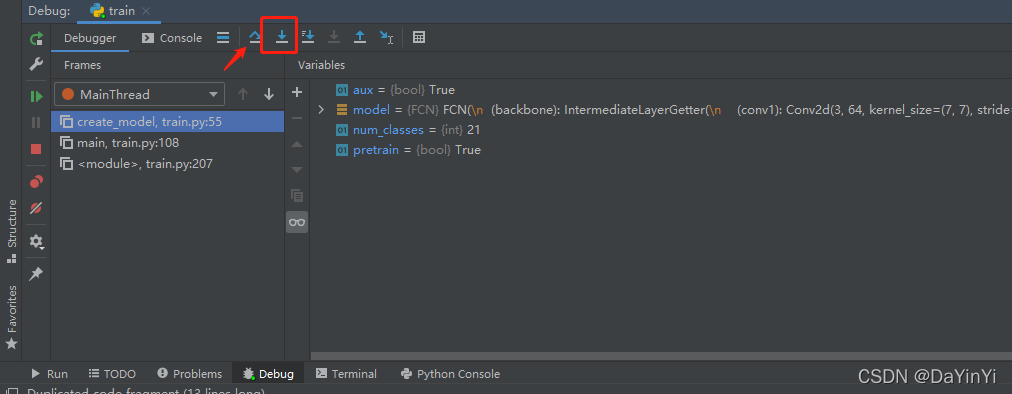This screenshot has width=1012, height=394.
Task: Add new watch with the plus icon
Action: pyautogui.click(x=297, y=92)
